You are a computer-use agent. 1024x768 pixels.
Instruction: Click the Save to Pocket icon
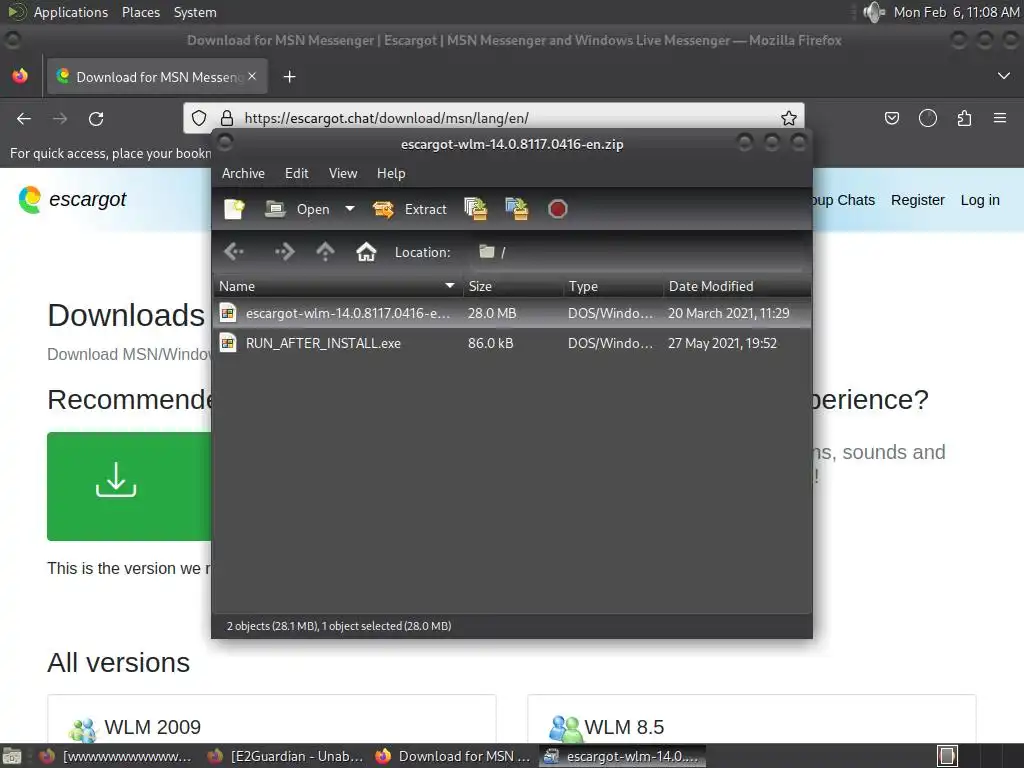891,118
